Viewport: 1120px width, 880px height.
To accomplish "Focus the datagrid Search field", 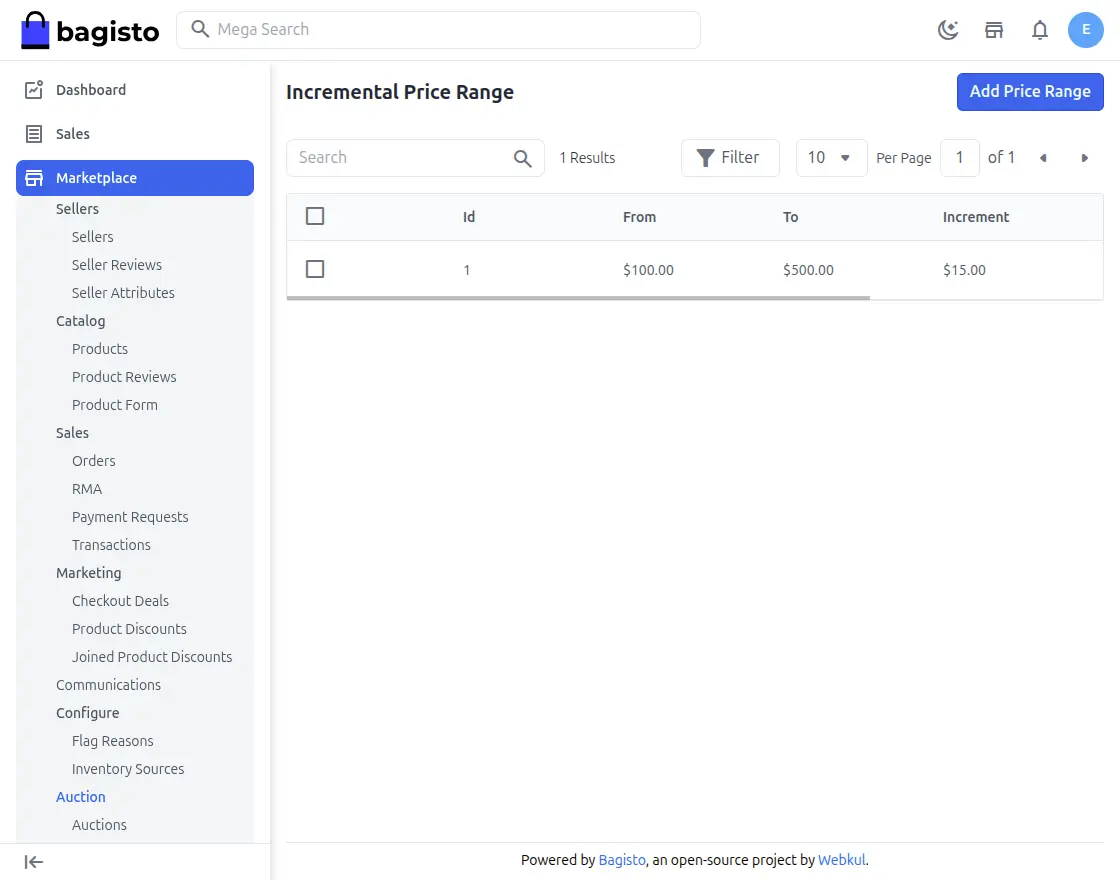I will pos(415,158).
